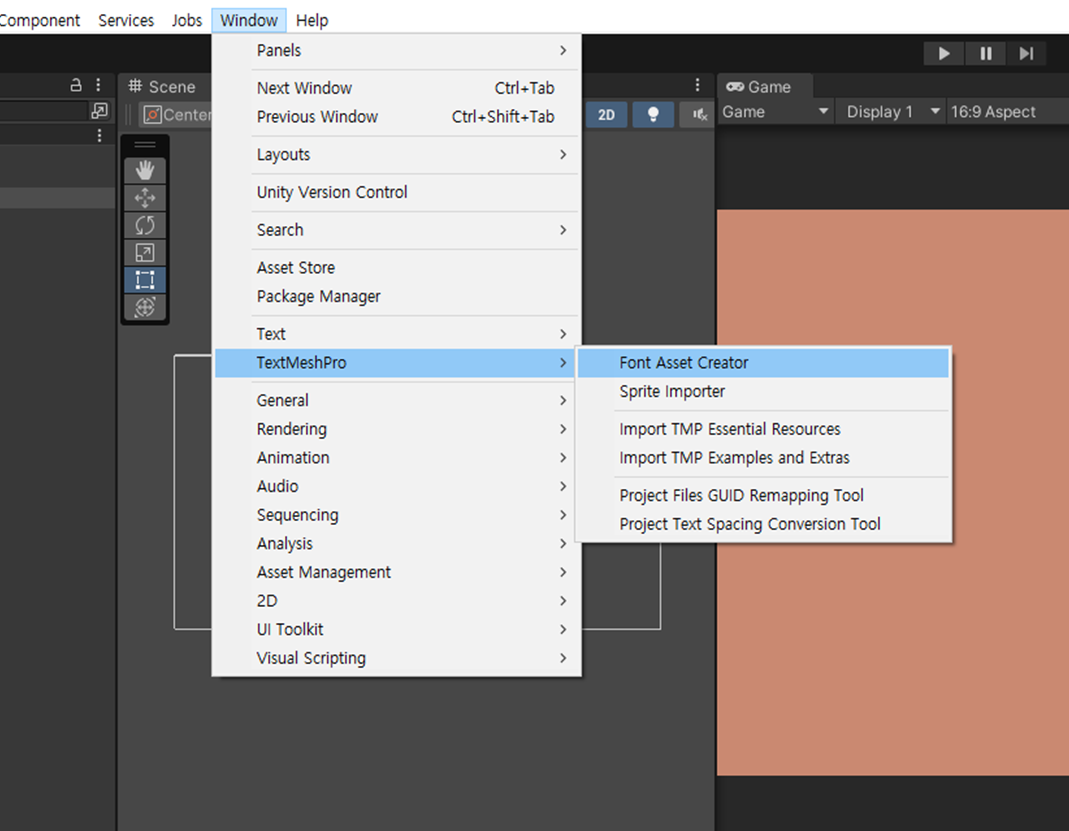
Task: Open the Component menu
Action: pos(40,20)
